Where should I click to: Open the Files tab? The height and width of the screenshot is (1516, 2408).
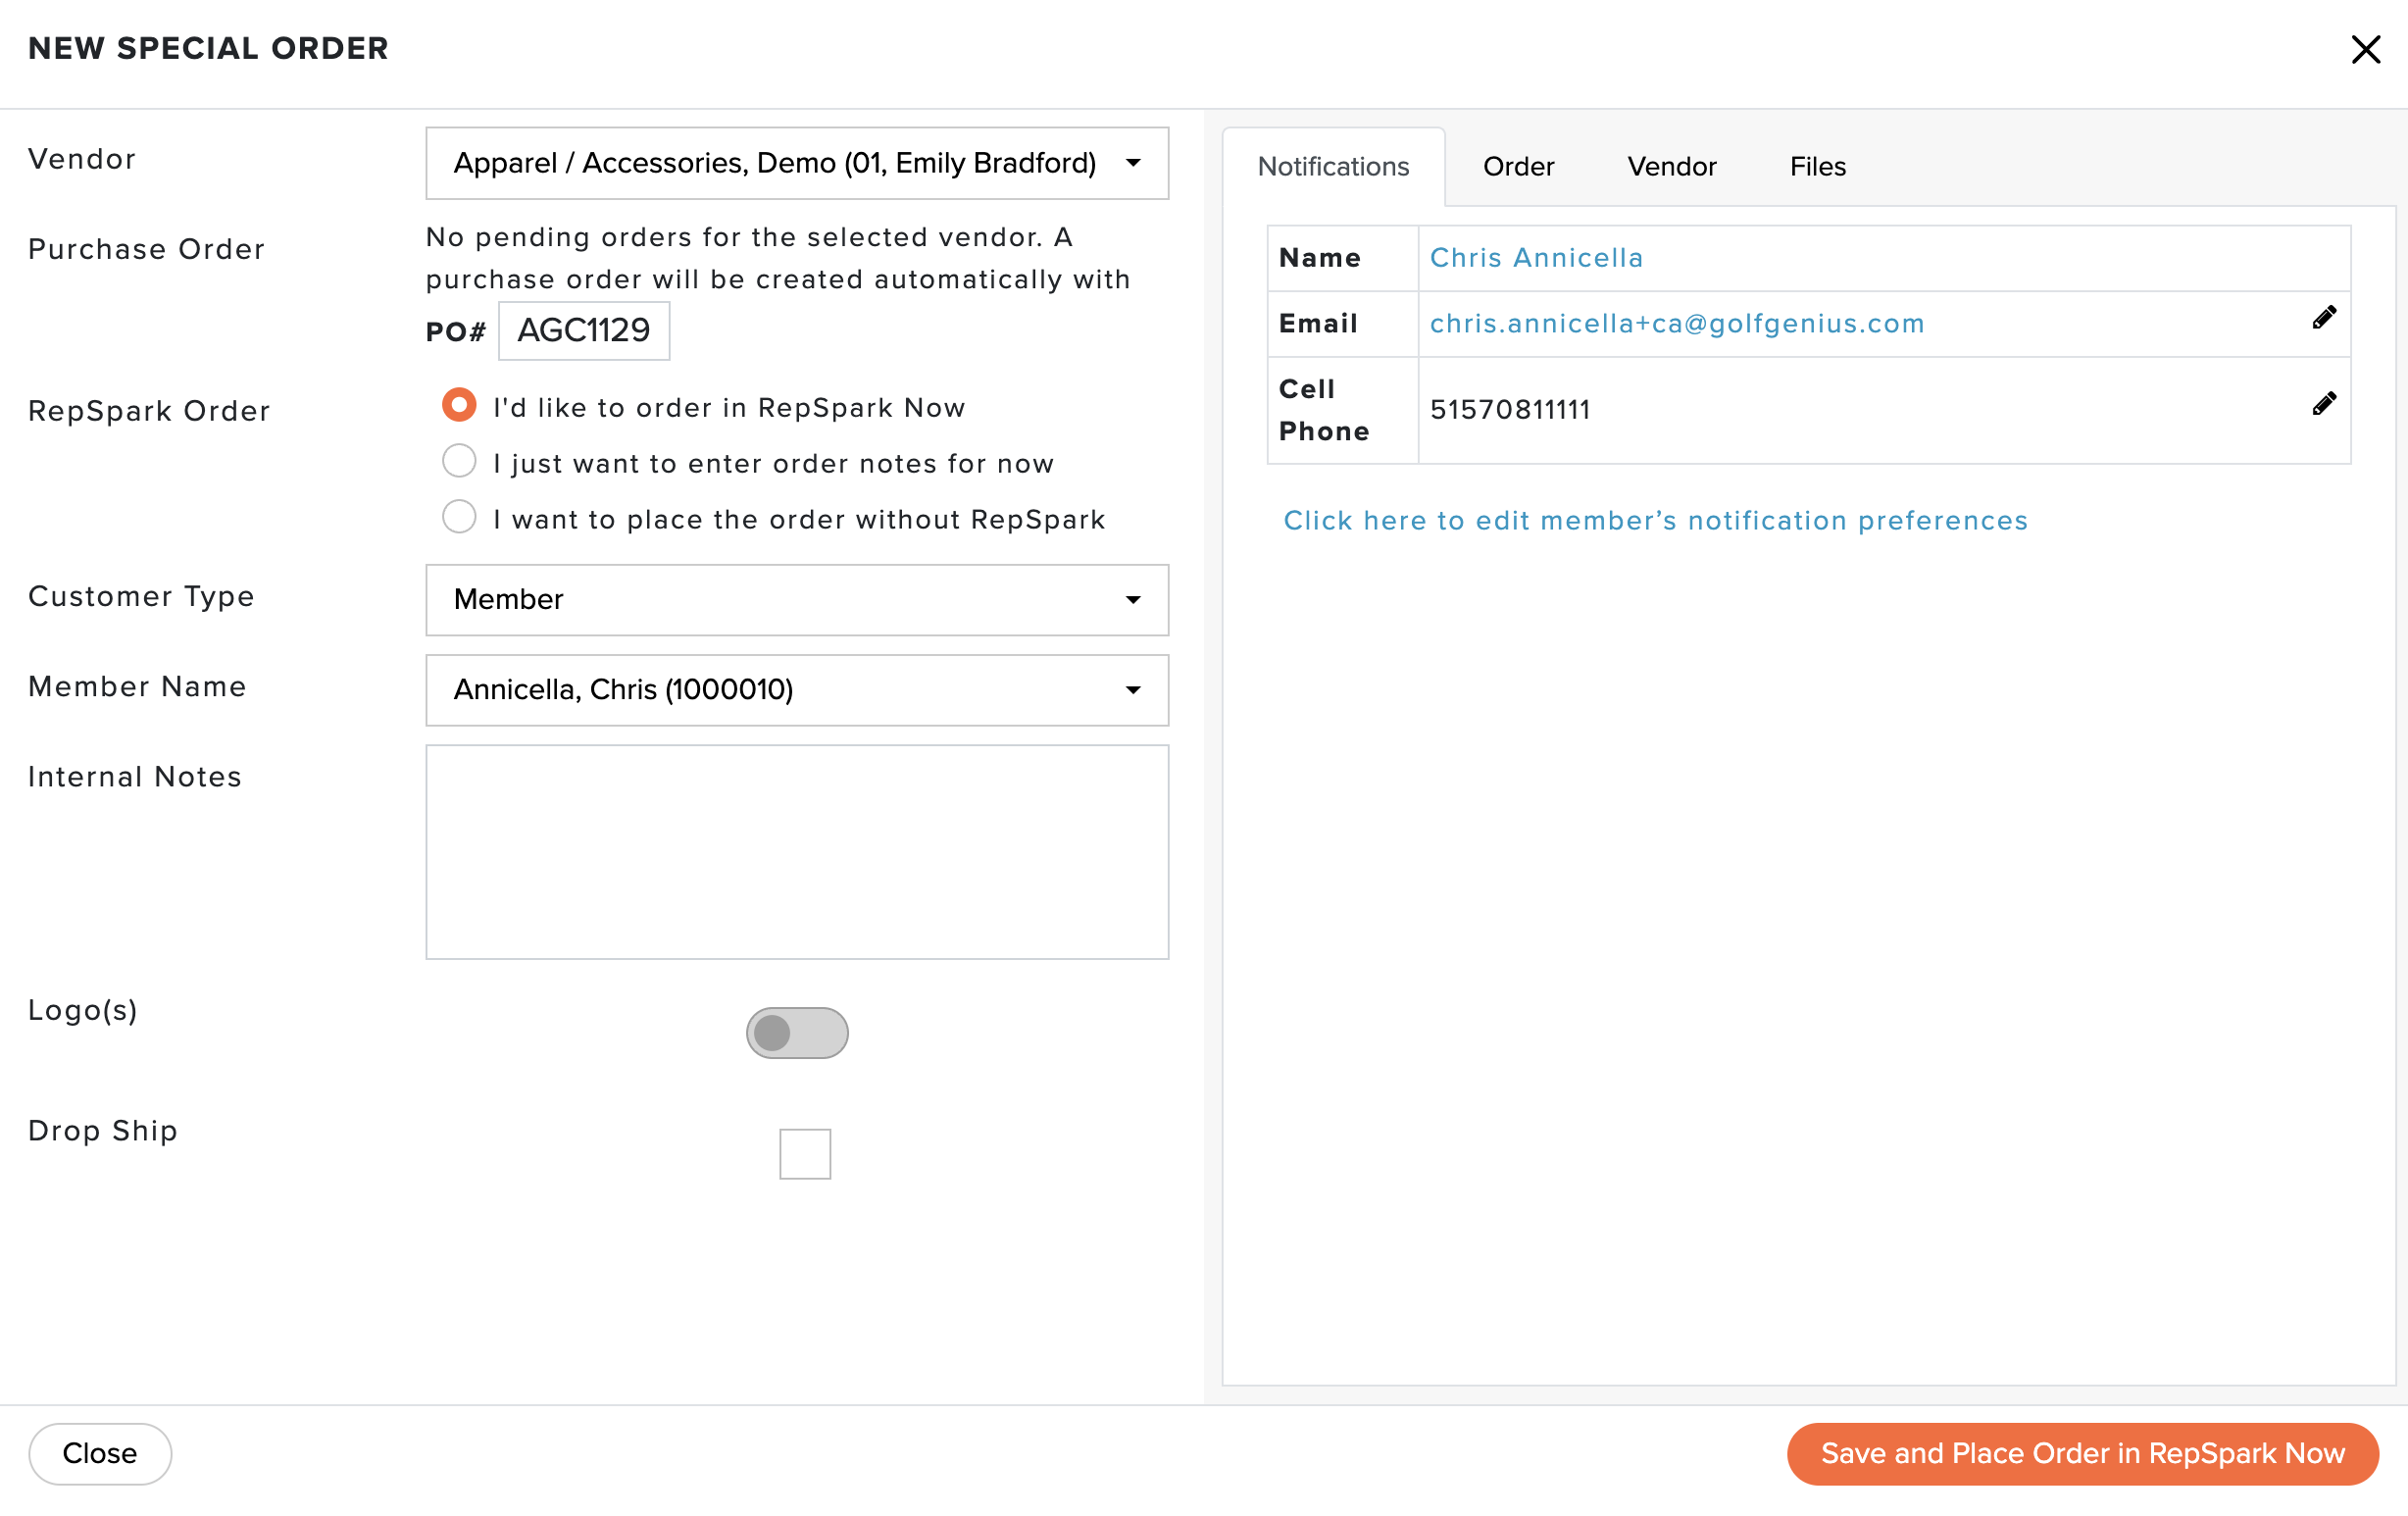pyautogui.click(x=1817, y=167)
